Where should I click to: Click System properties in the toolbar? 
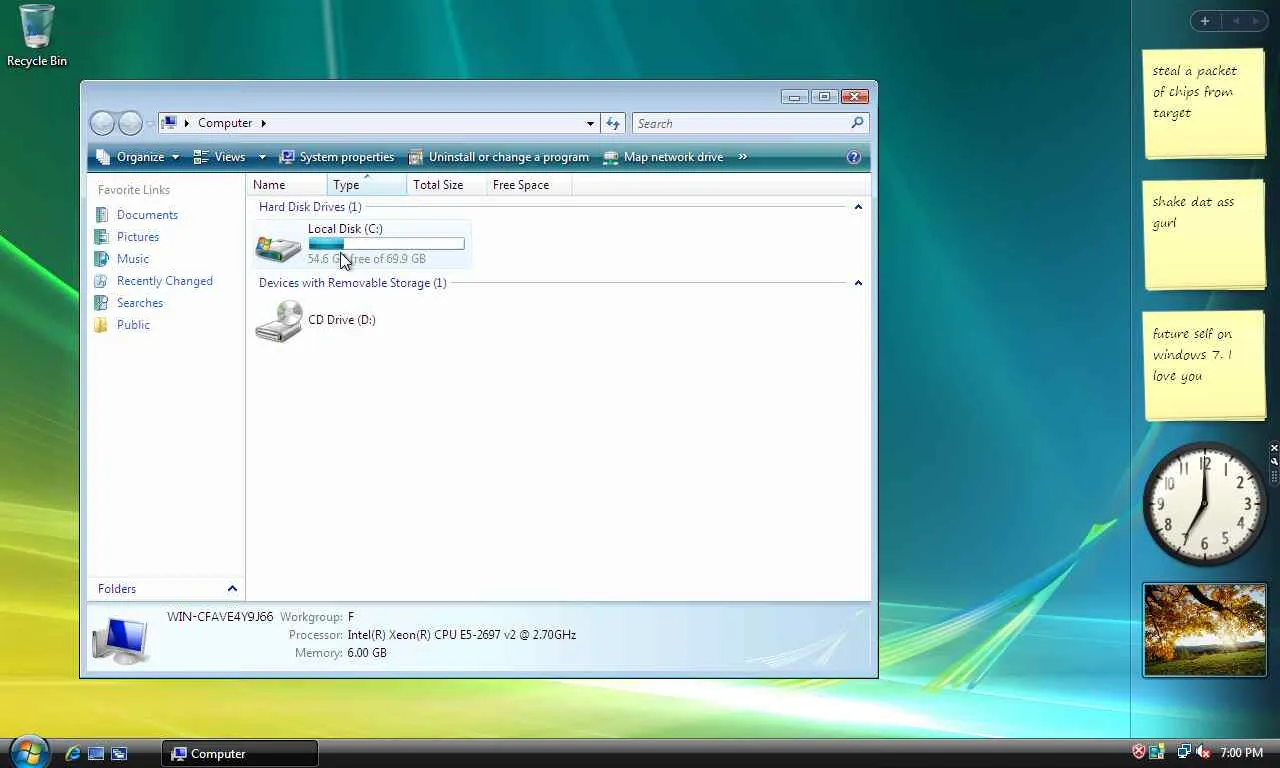(x=337, y=157)
